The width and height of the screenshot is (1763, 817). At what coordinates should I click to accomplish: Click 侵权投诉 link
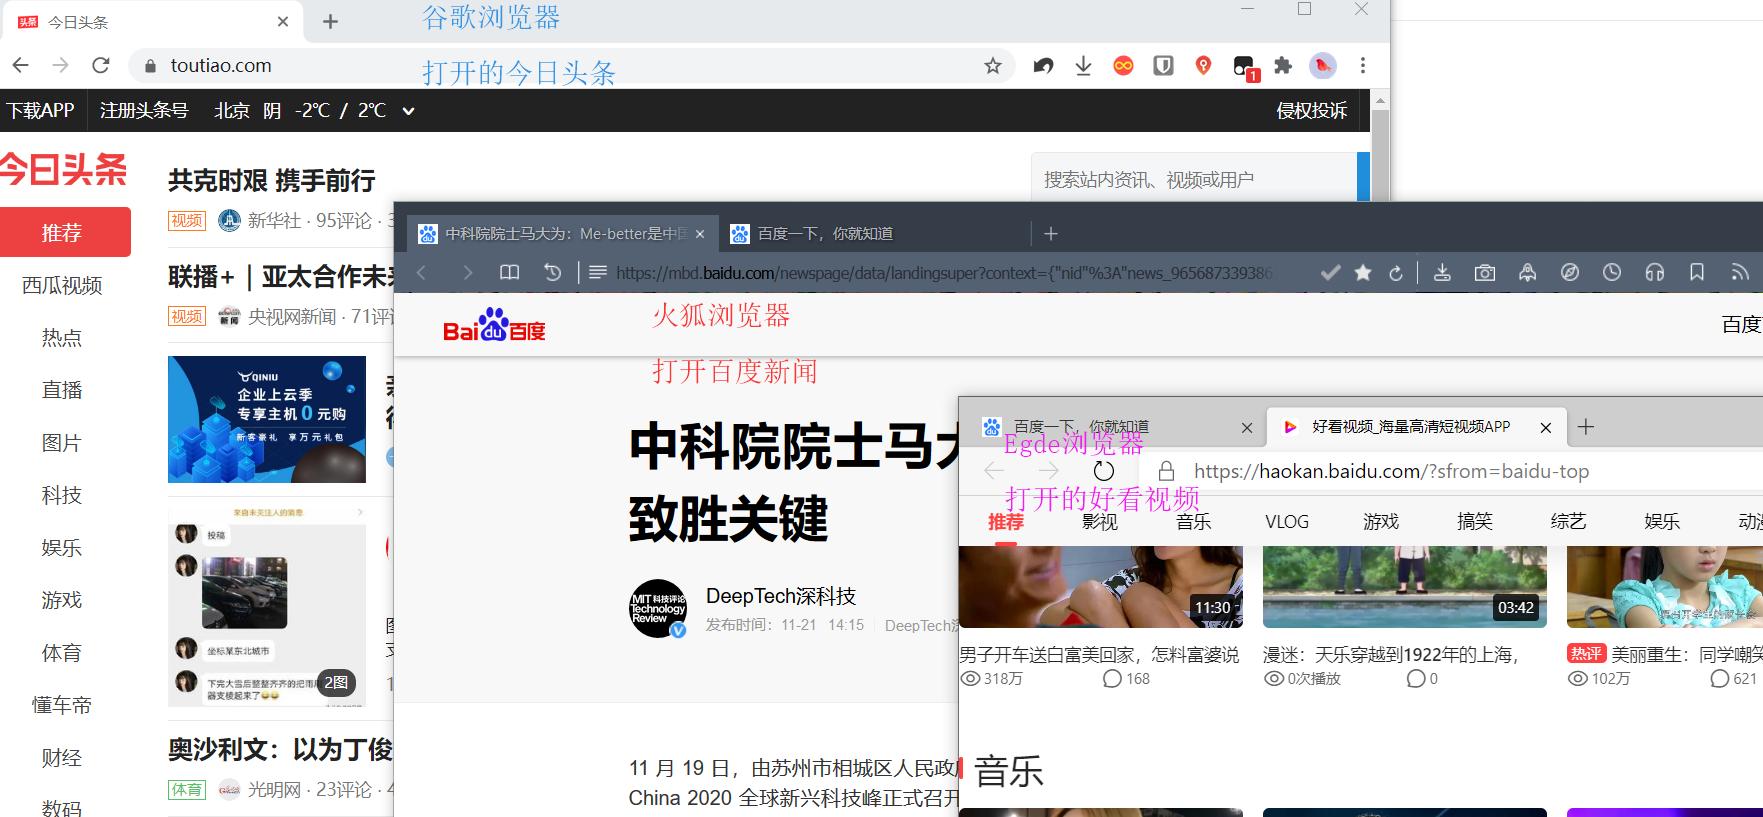tap(1311, 111)
